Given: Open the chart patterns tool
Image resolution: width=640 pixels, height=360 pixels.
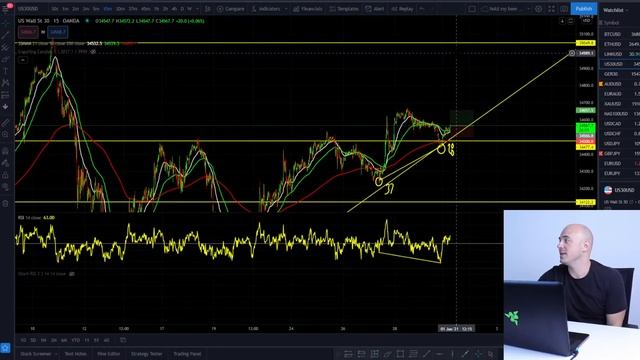Looking at the screenshot, I should (5, 83).
